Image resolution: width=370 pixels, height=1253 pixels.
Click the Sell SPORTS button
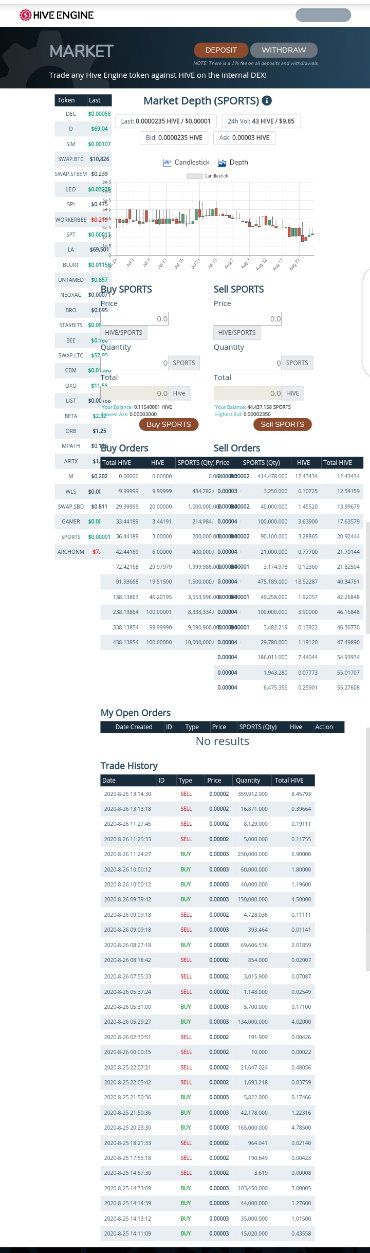pyautogui.click(x=283, y=424)
